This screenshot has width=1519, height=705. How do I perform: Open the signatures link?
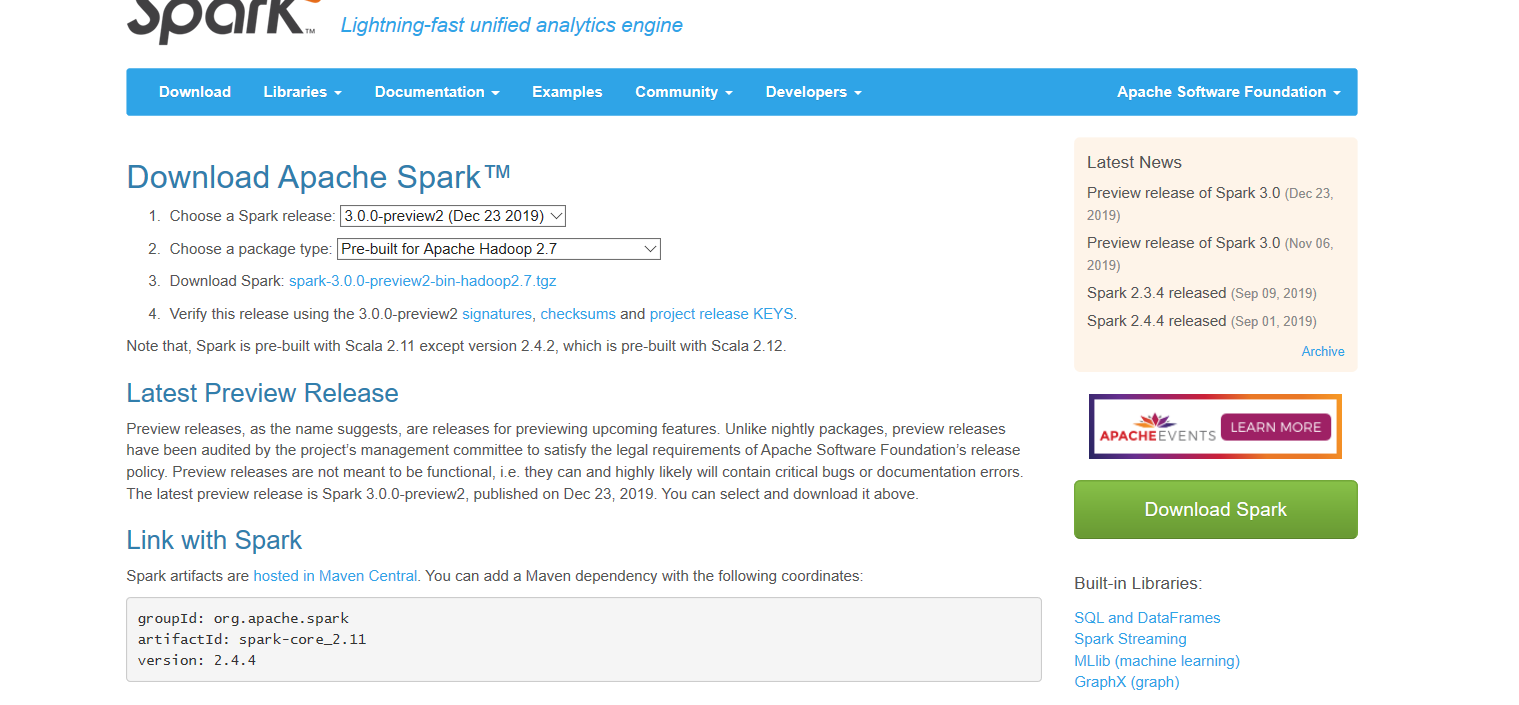click(497, 314)
